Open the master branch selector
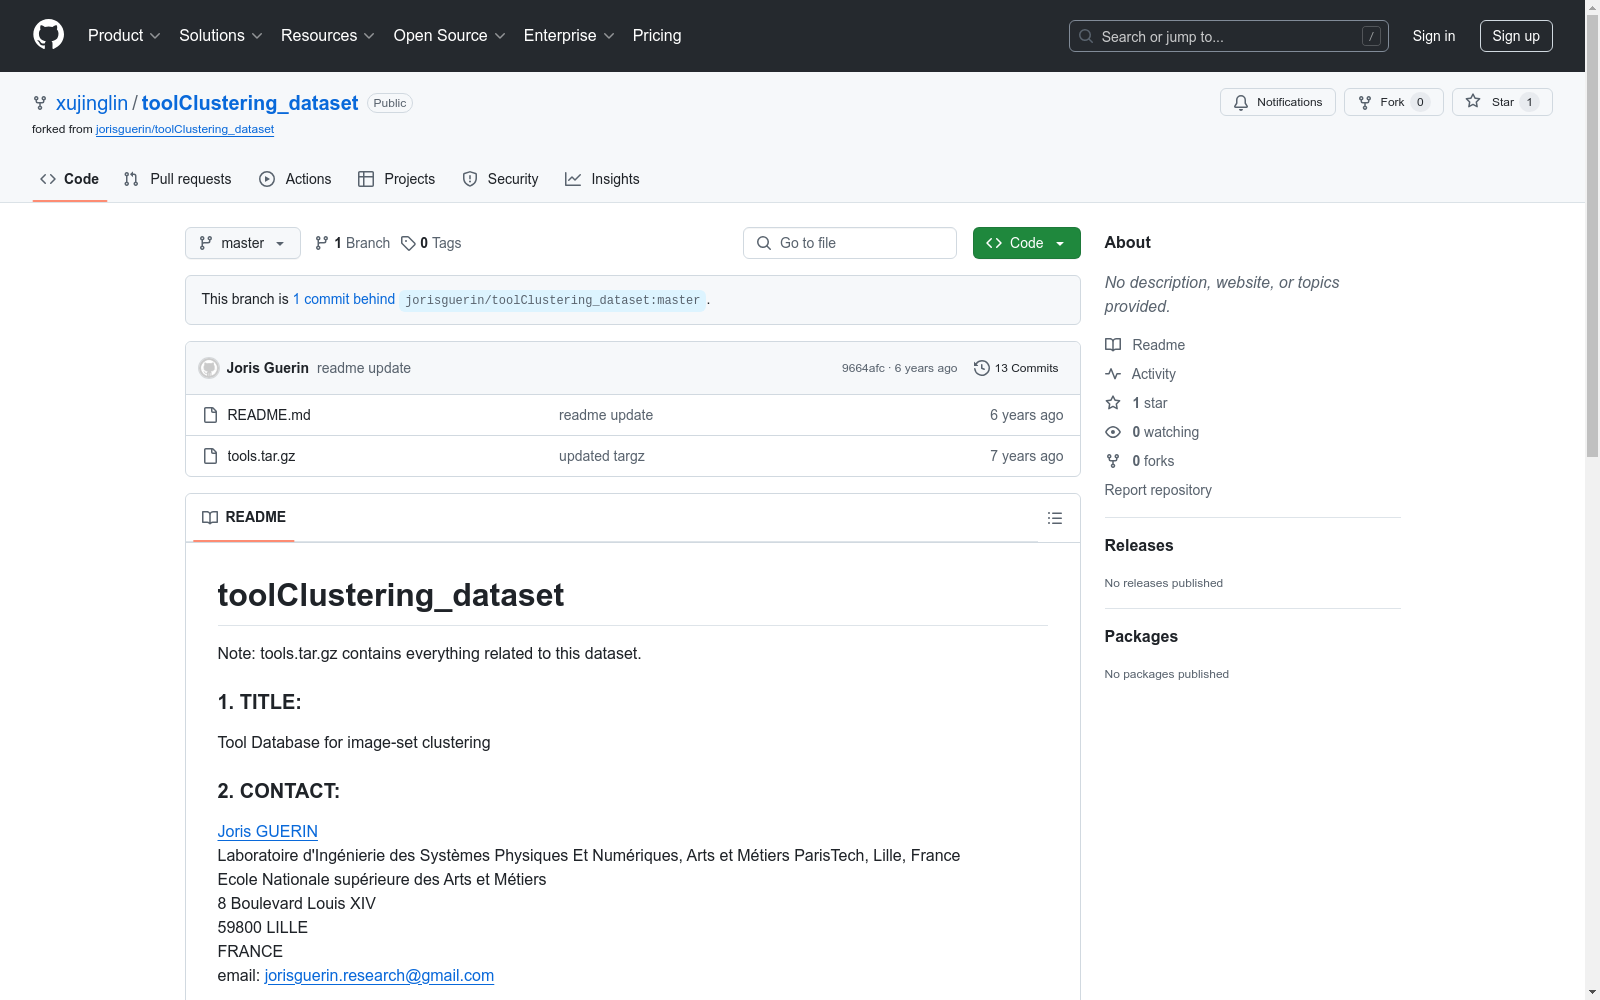Screen dimensions: 1600x1000 click(x=243, y=243)
